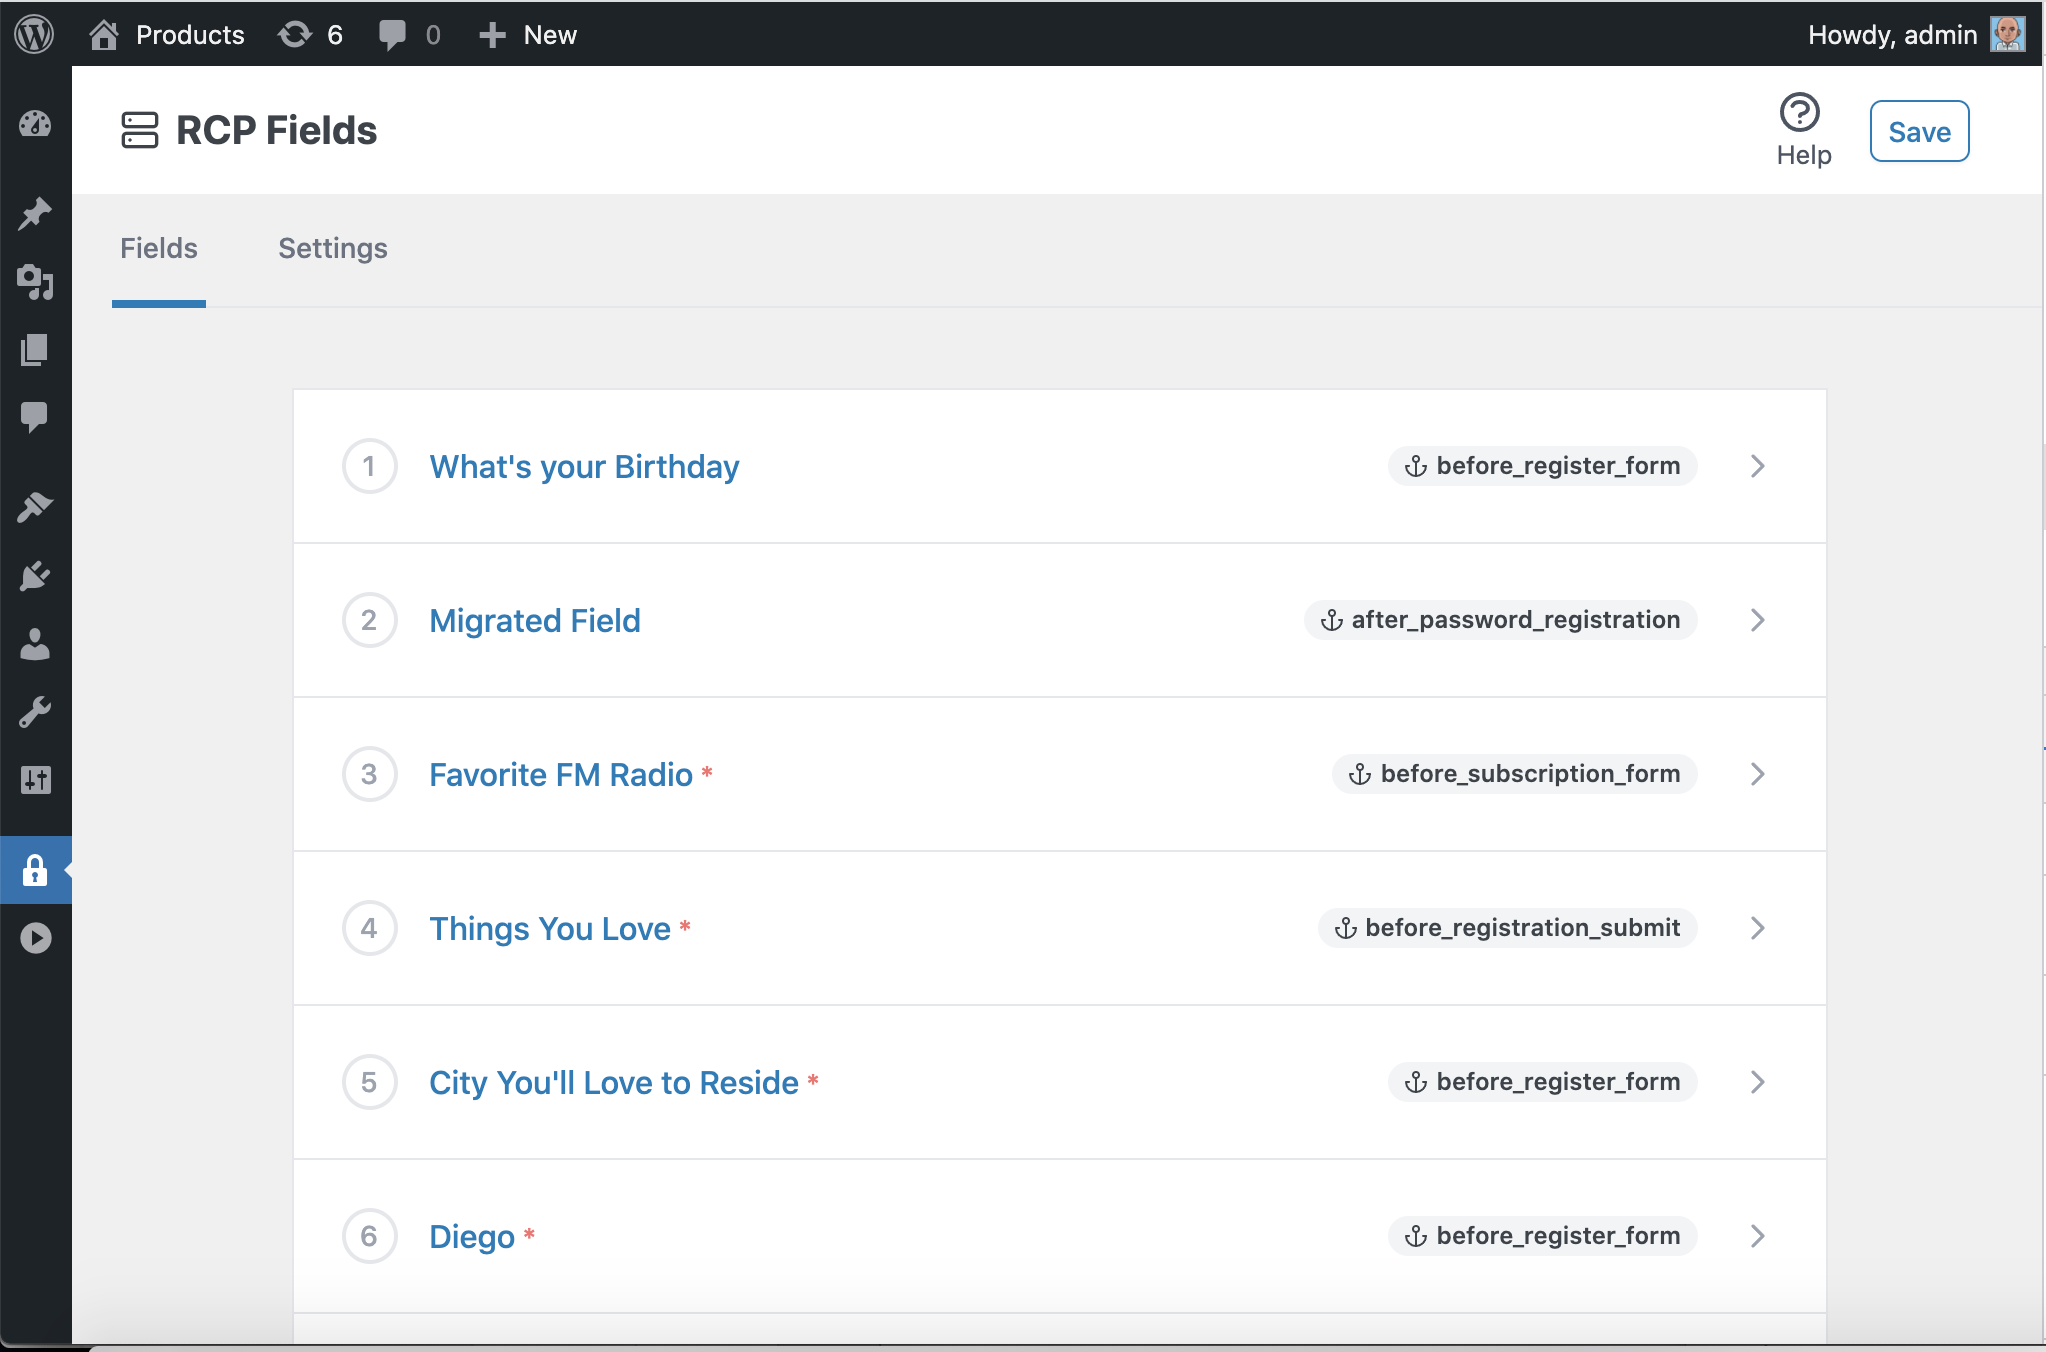The width and height of the screenshot is (2046, 1352).
Task: Expand details for What's your Birthday field
Action: (x=1757, y=466)
